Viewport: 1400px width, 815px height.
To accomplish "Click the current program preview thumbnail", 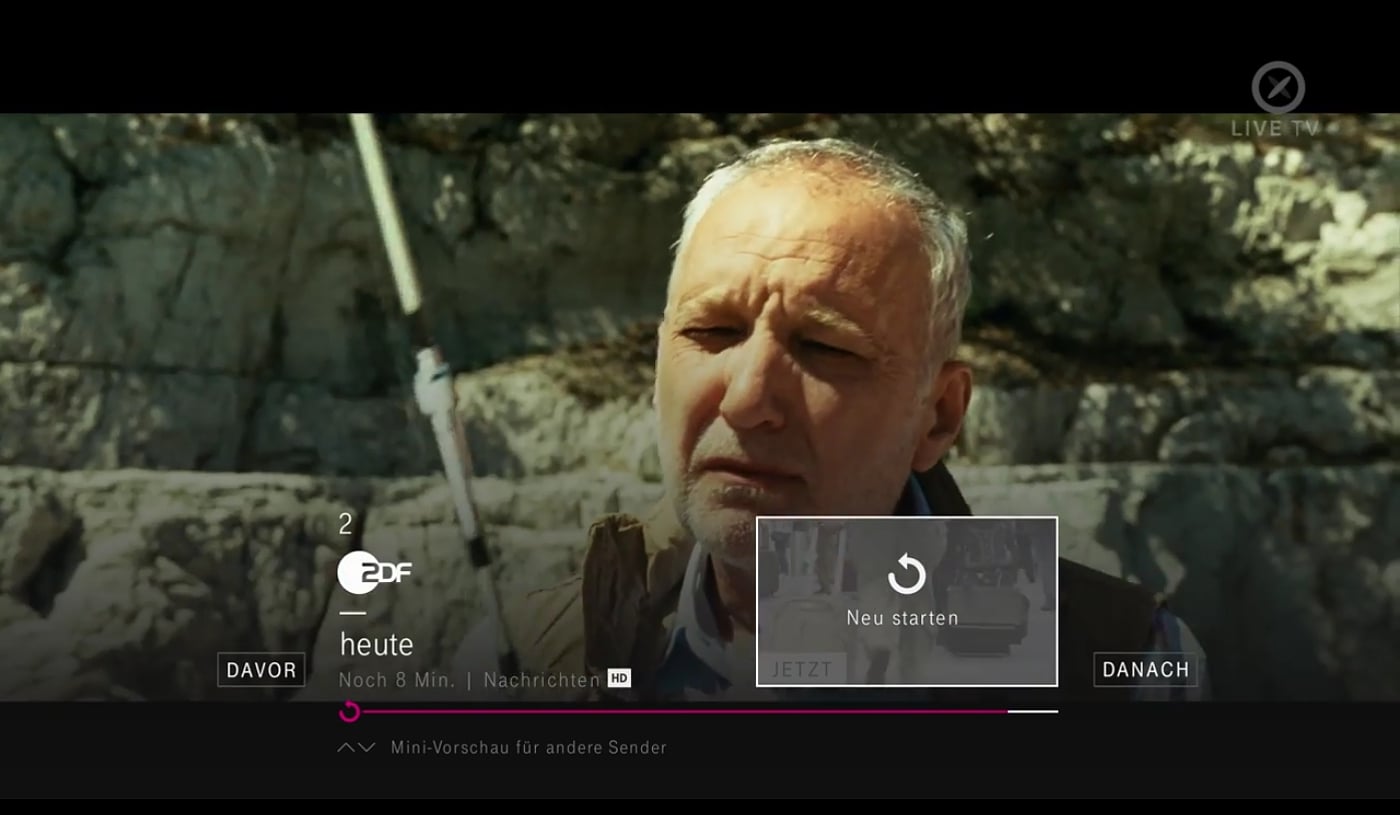I will (906, 601).
